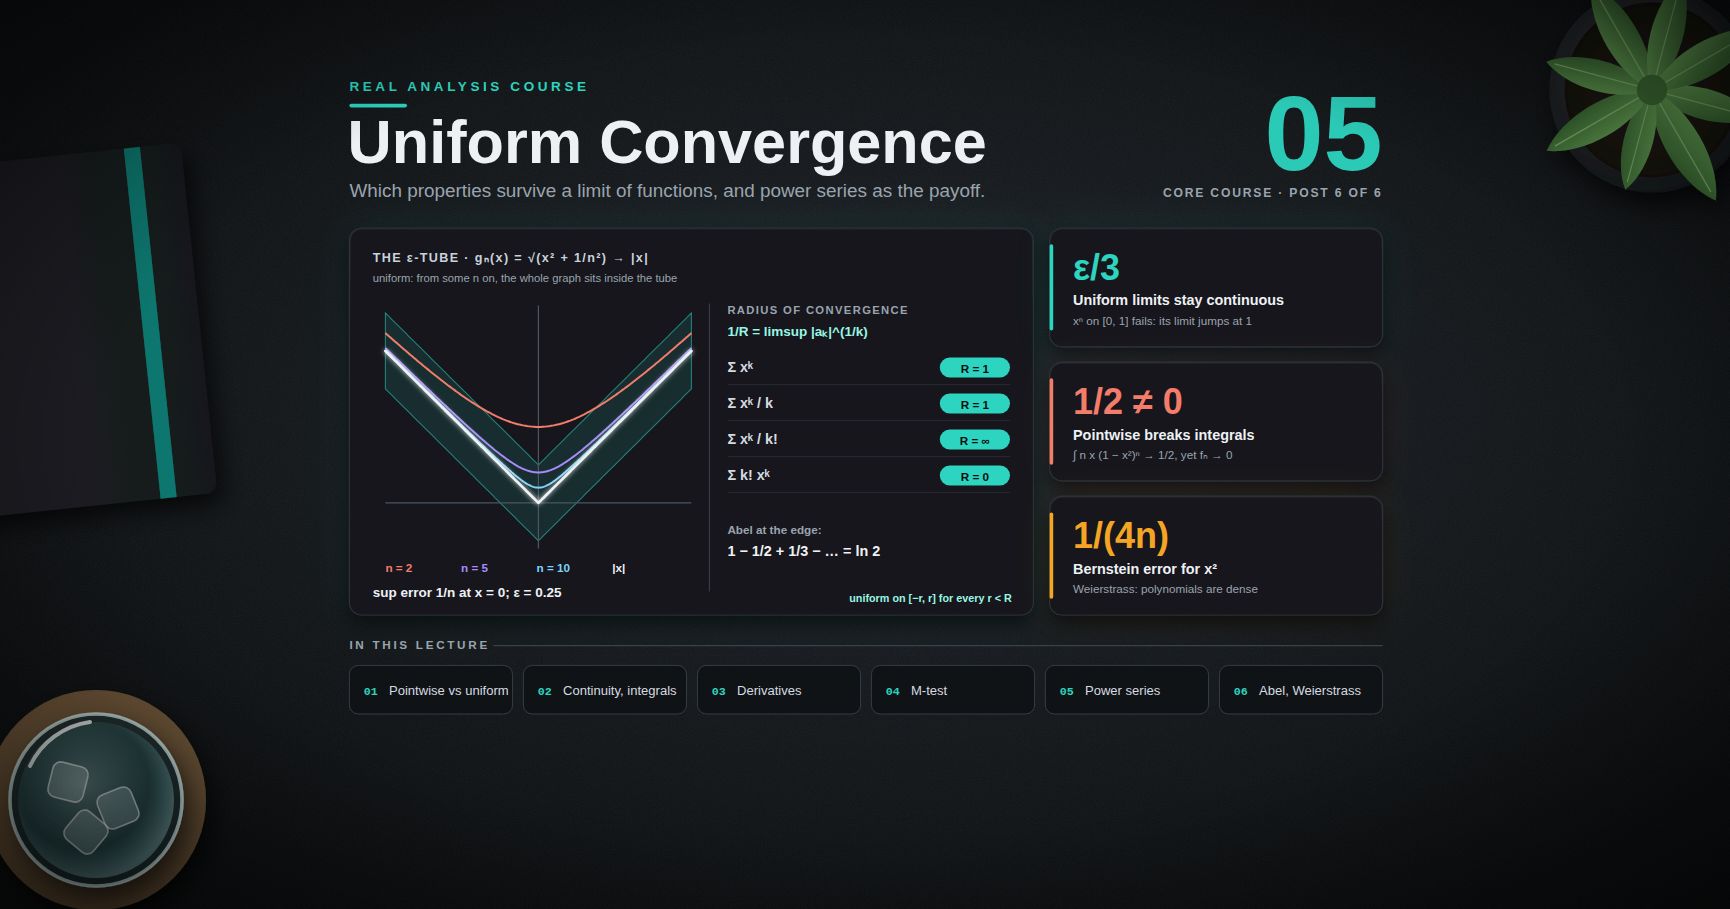Click the orange n = 2 legend label

(x=399, y=568)
